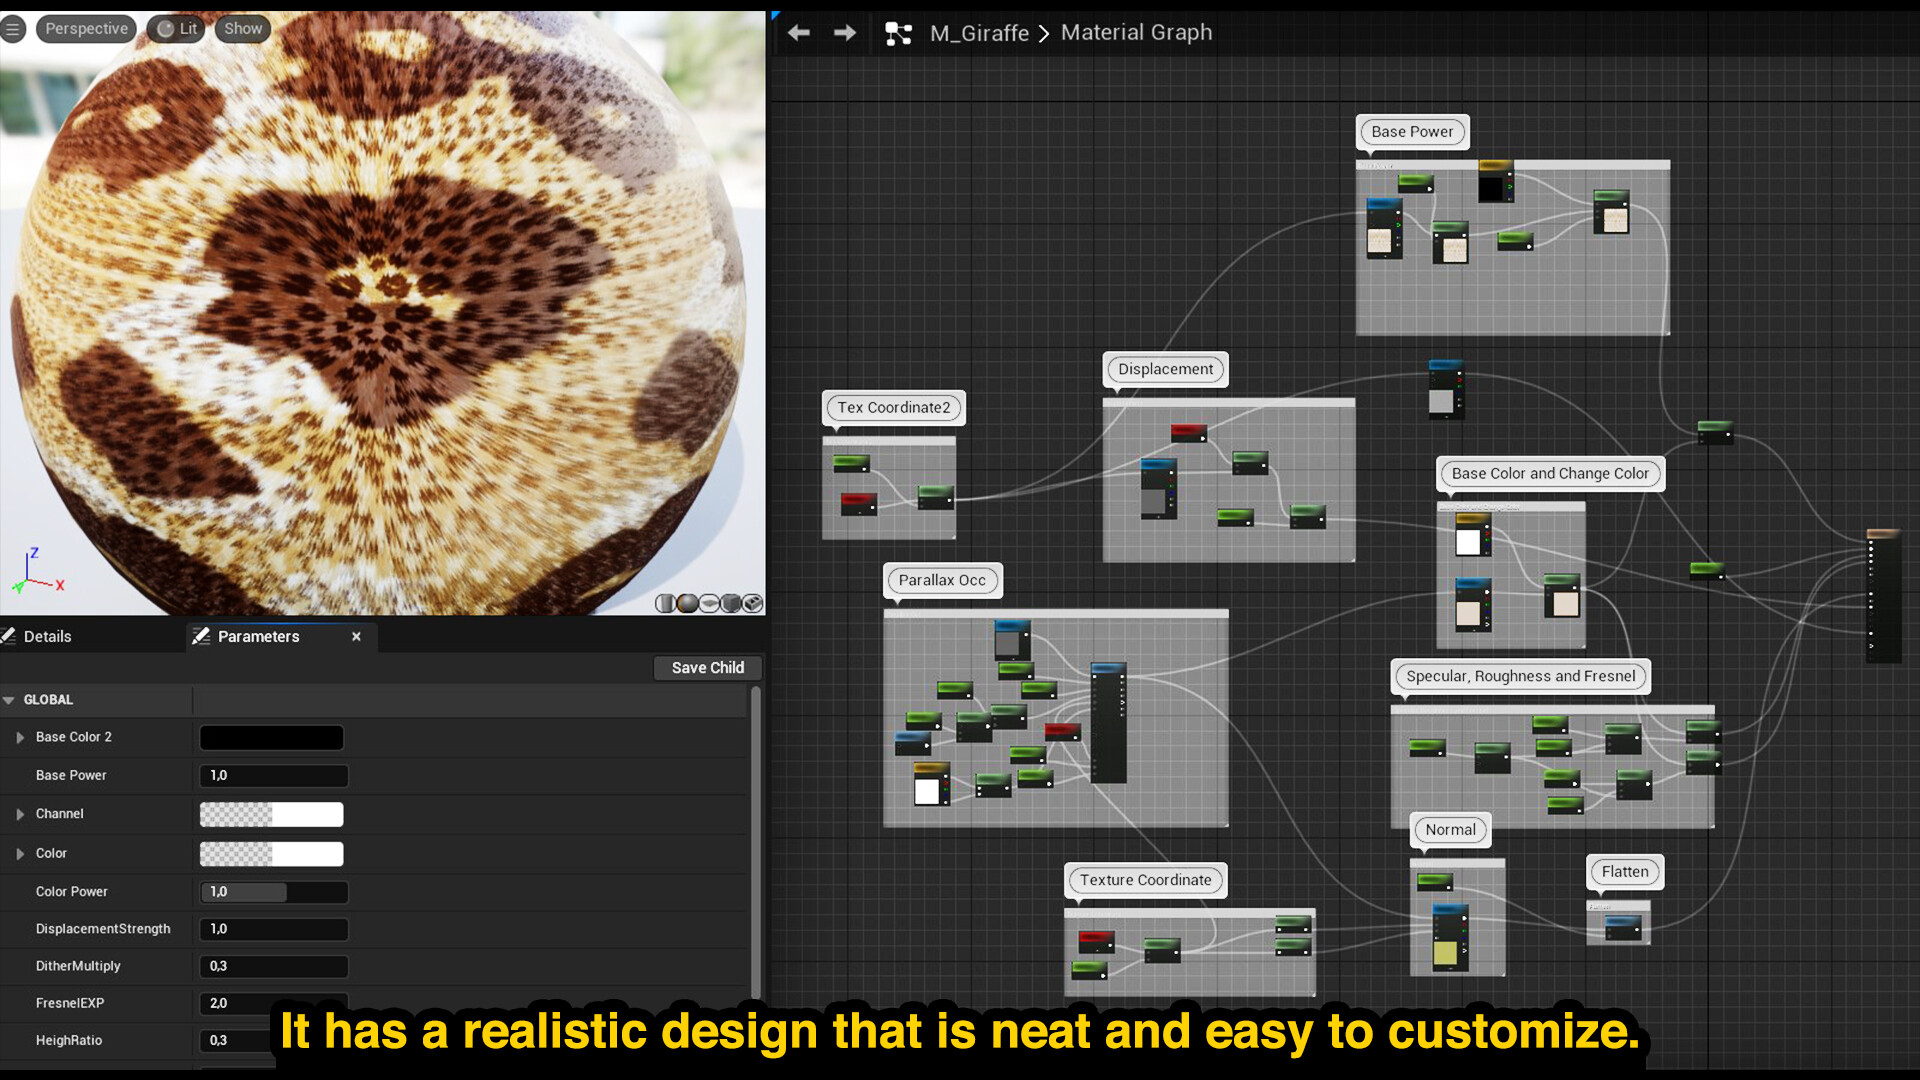Screen dimensions: 1920x1080
Task: Open the Perspective view dropdown
Action: coord(85,28)
